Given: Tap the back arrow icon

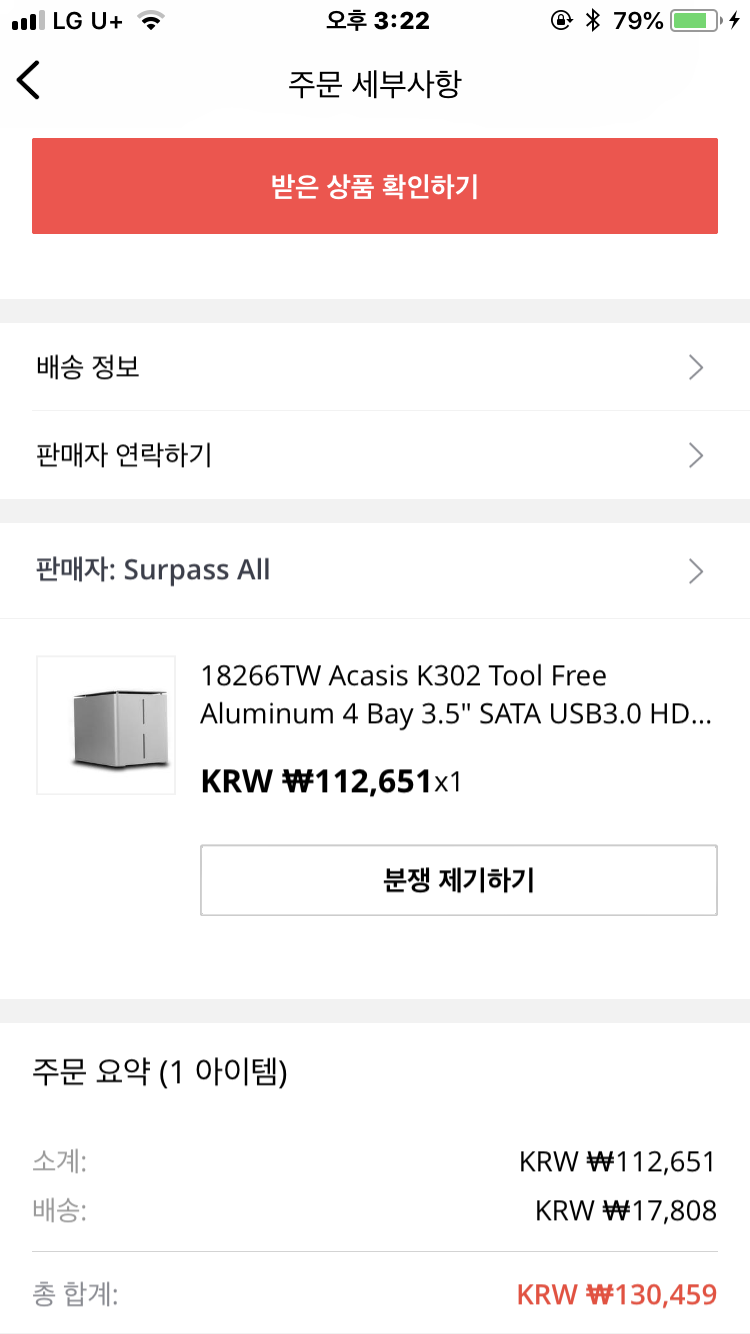Looking at the screenshot, I should [x=29, y=80].
